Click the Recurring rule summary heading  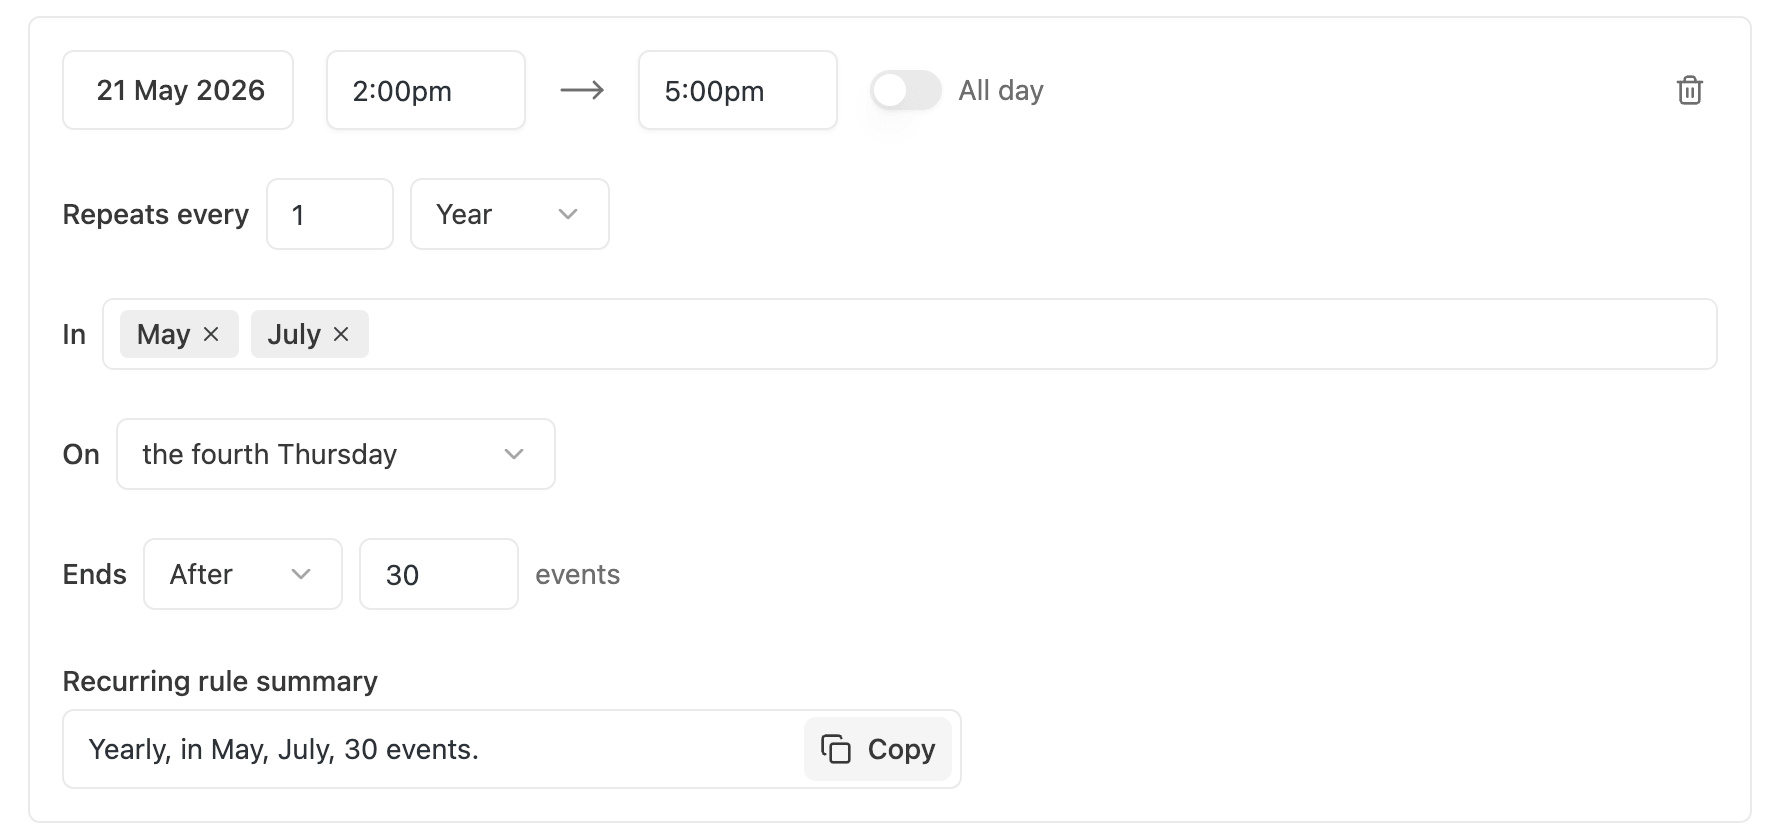click(x=220, y=681)
